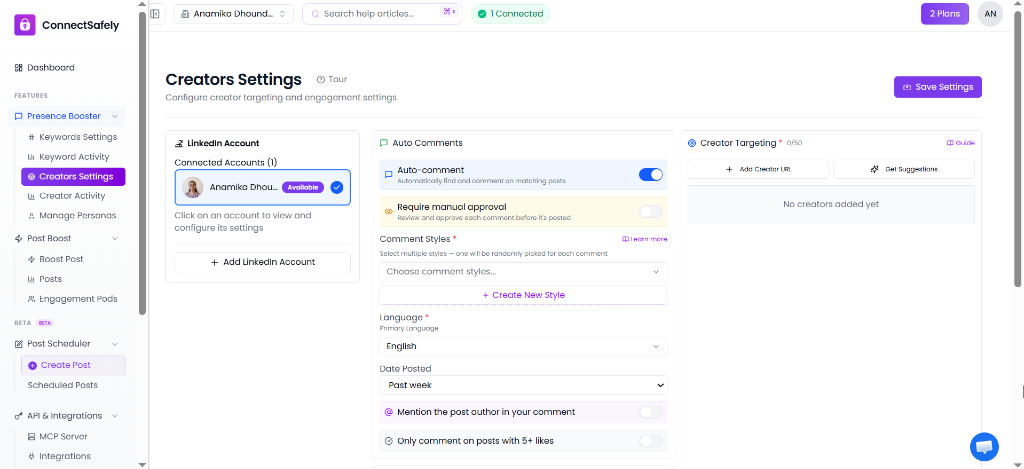
Task: Collapse the Post Scheduler section chevron
Action: click(x=115, y=344)
